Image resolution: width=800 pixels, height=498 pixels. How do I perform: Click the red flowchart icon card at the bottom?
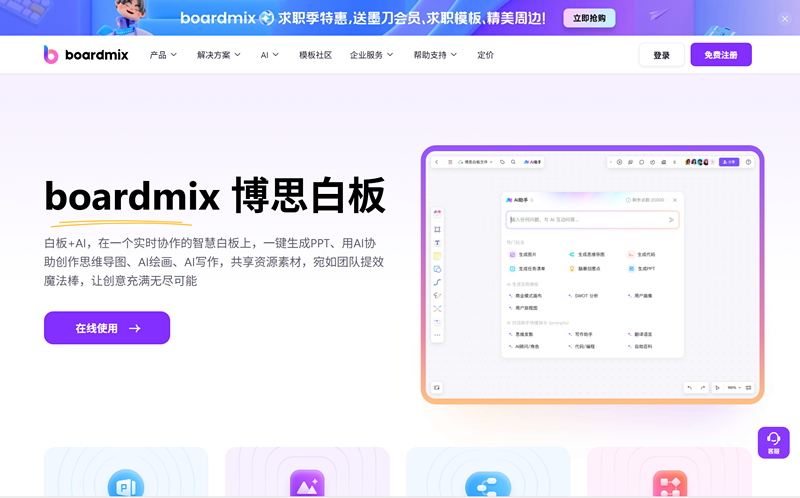tap(669, 471)
